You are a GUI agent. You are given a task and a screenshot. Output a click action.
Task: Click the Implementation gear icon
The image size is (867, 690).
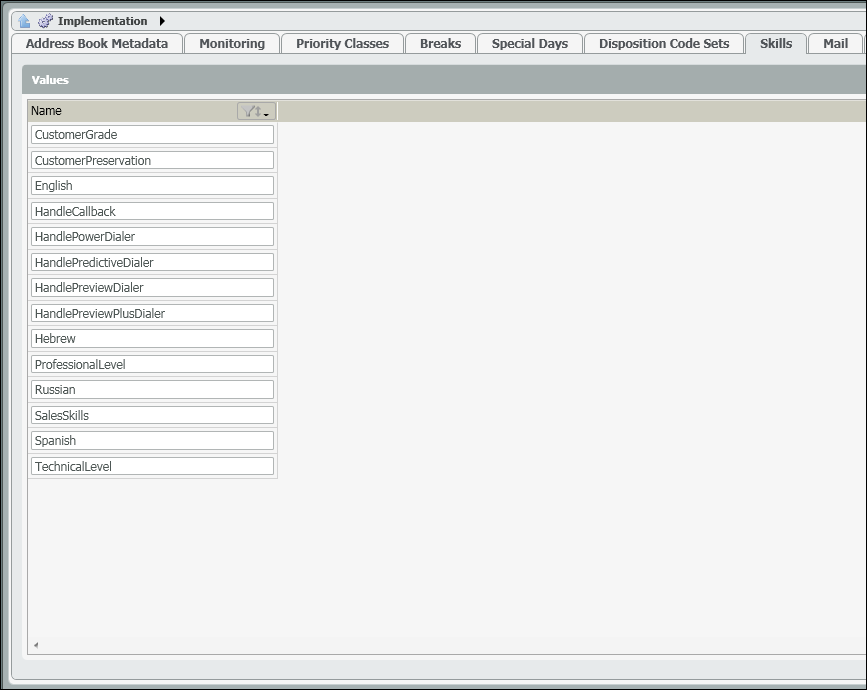point(46,21)
